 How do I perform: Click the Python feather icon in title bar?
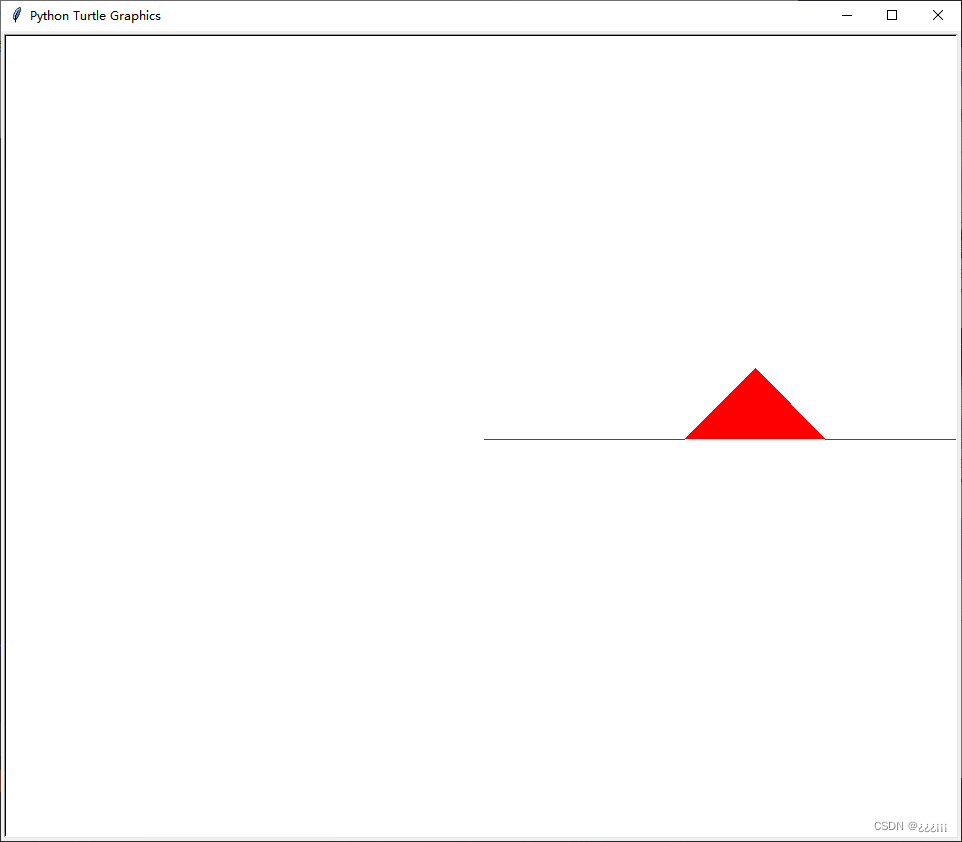point(17,15)
